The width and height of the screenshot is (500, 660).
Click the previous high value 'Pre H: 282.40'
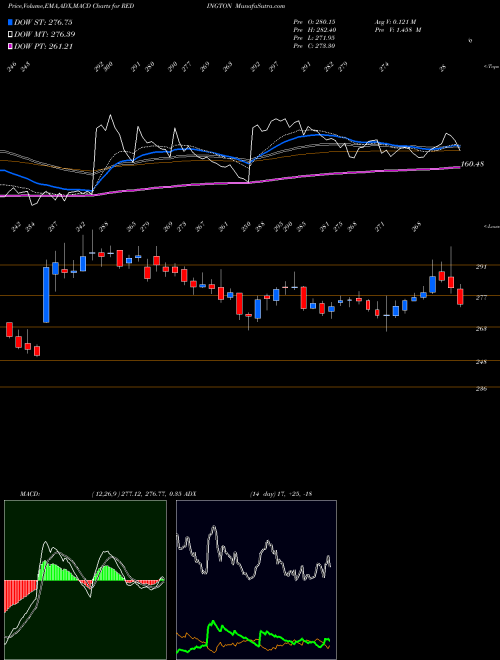pos(314,30)
